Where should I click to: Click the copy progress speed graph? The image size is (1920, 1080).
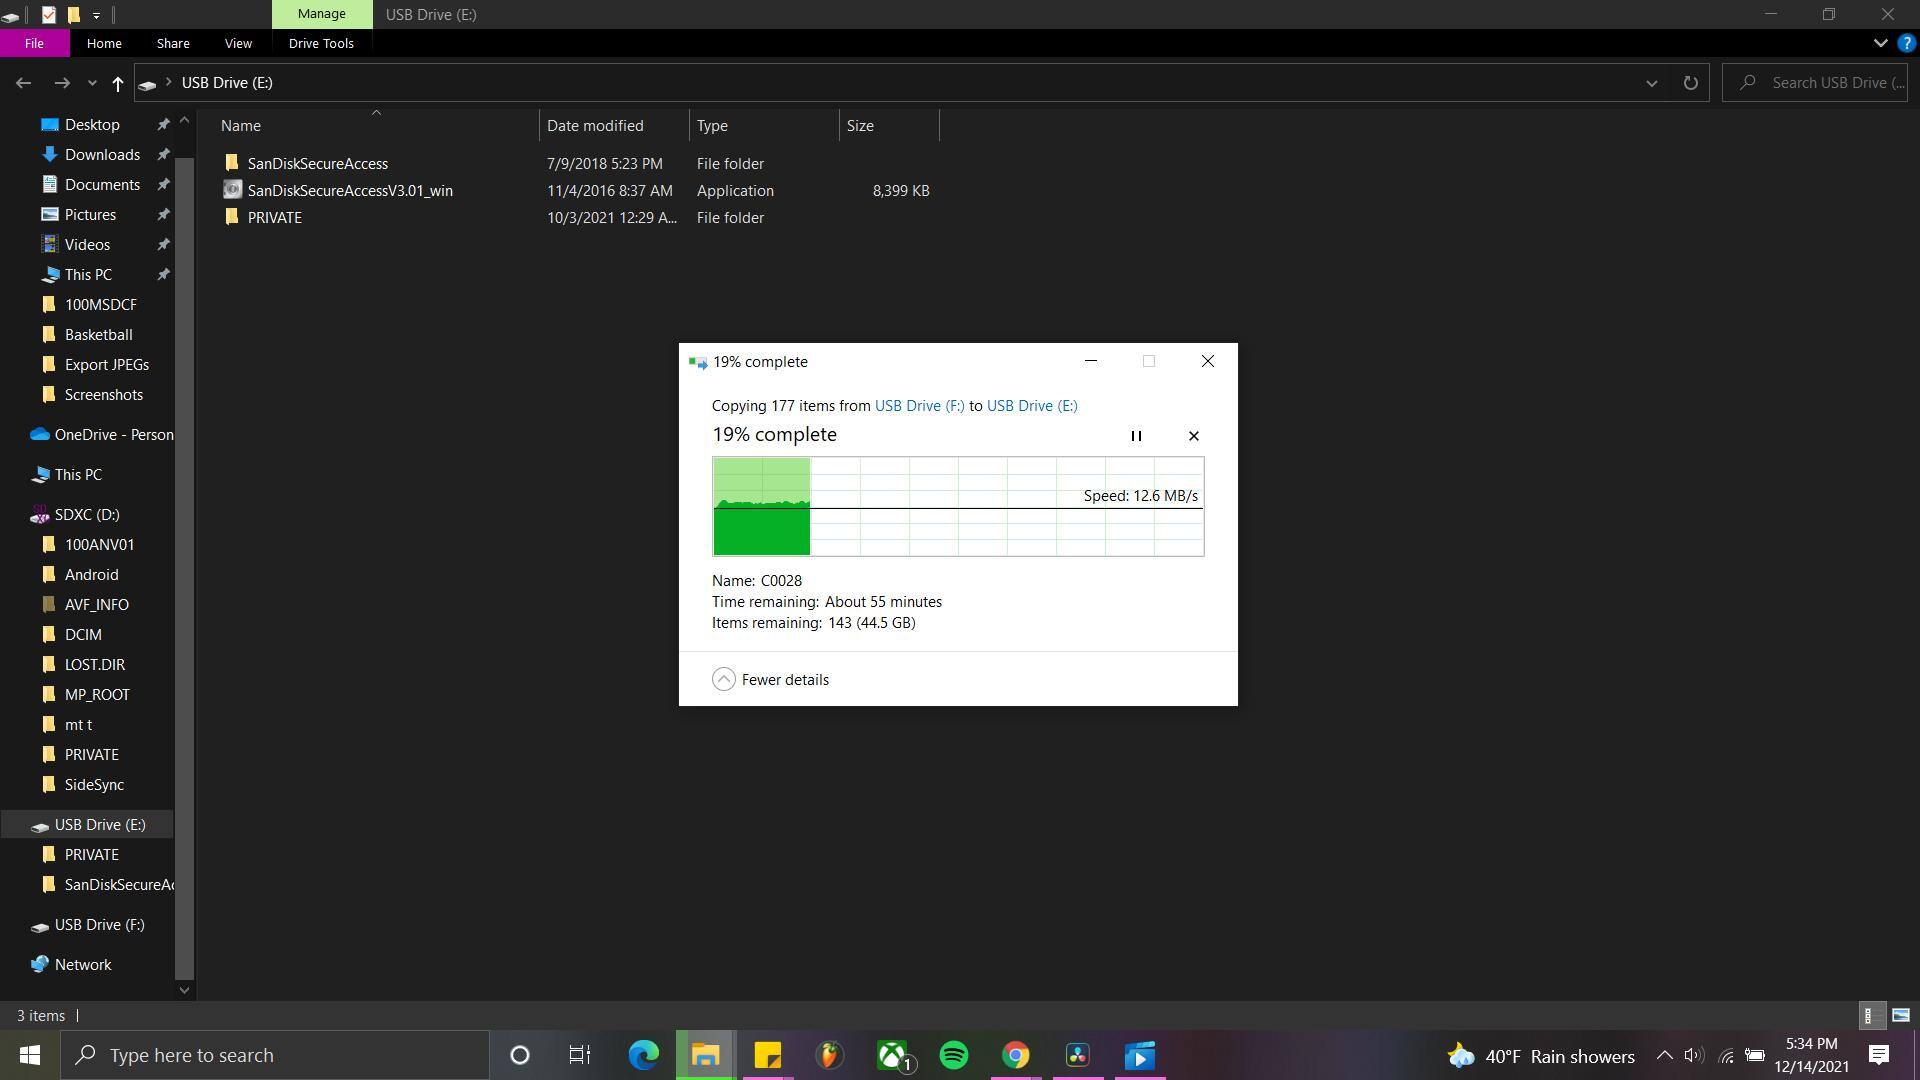pyautogui.click(x=957, y=506)
